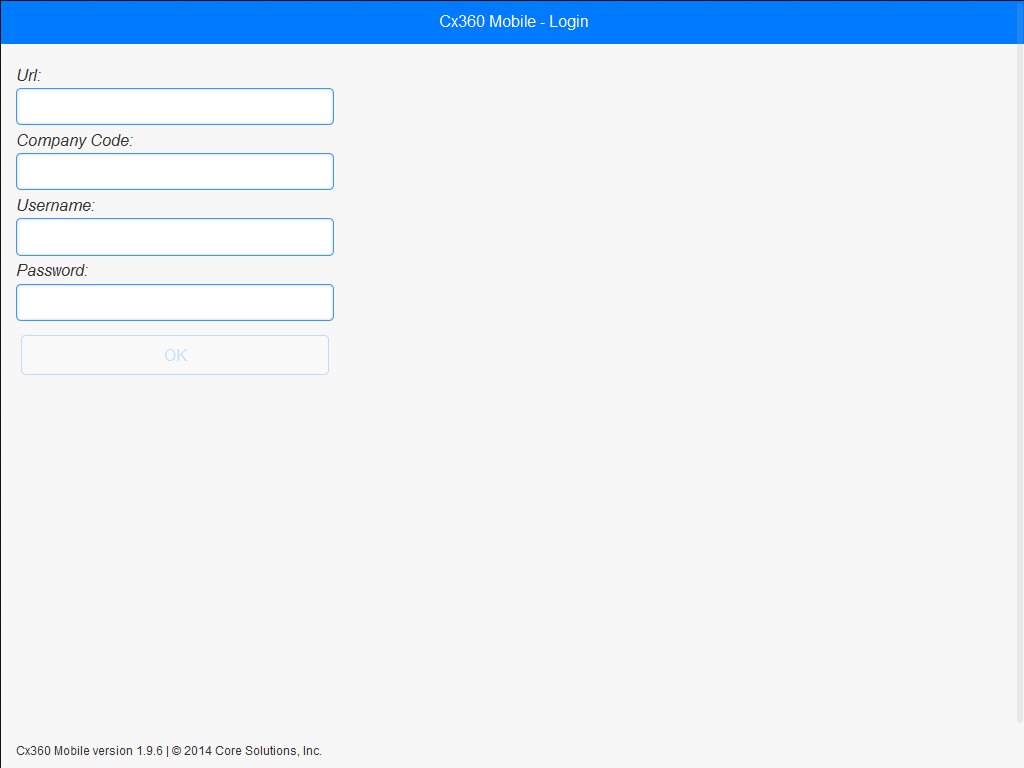Focus the topmost entry field on the form

tap(175, 106)
